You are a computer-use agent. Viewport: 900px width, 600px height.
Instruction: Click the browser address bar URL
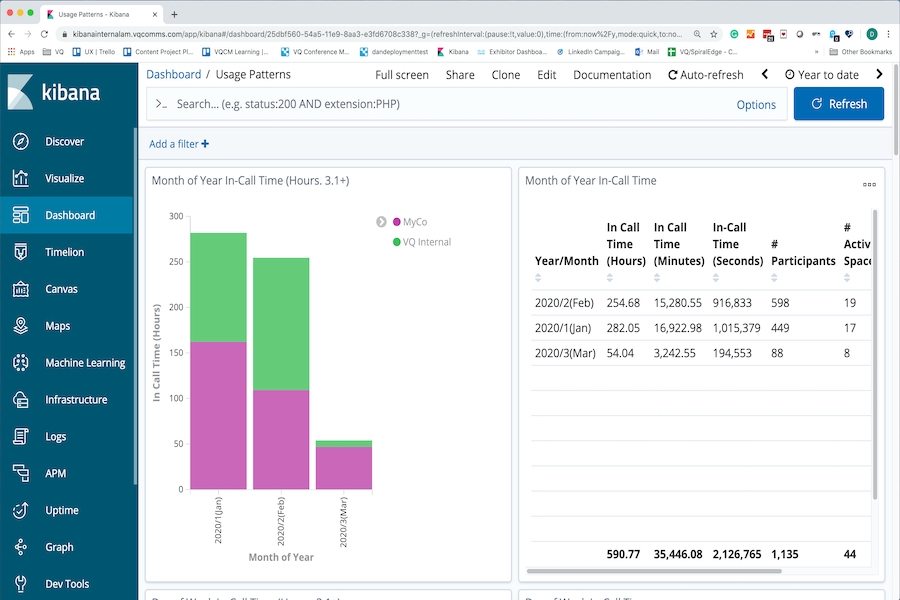click(377, 34)
